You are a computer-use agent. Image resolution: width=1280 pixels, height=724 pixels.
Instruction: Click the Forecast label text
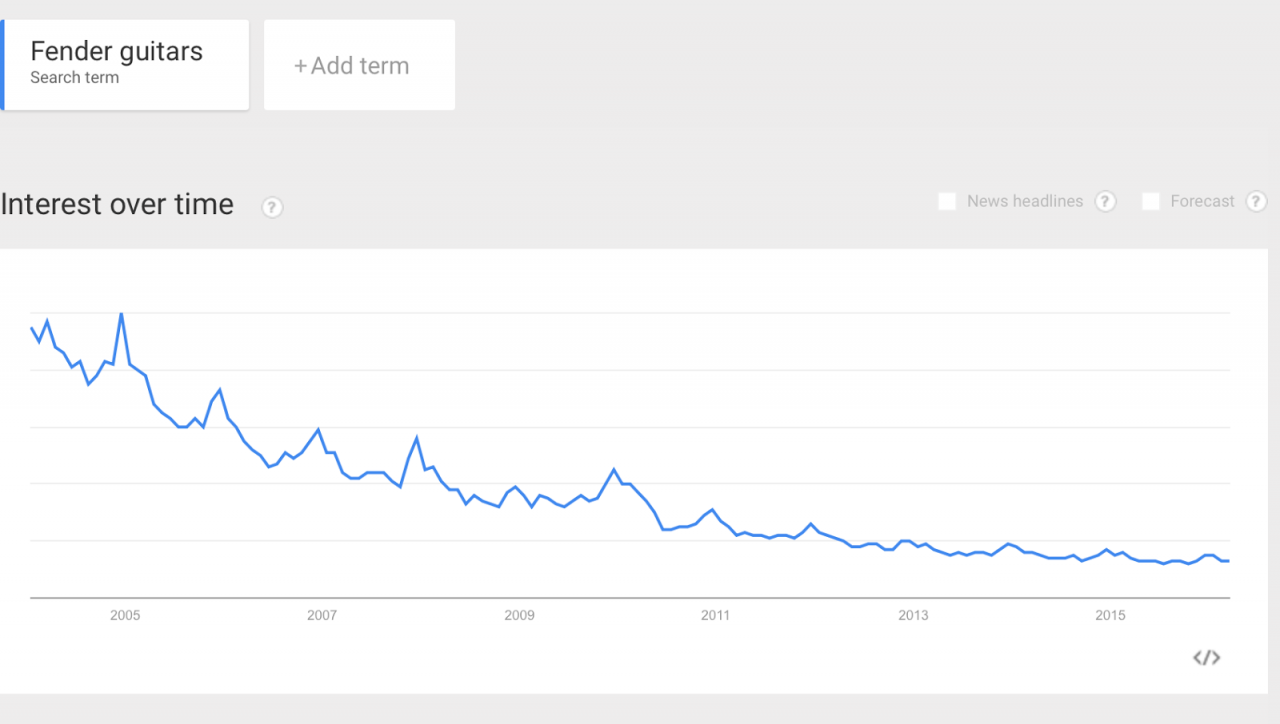[x=1202, y=201]
